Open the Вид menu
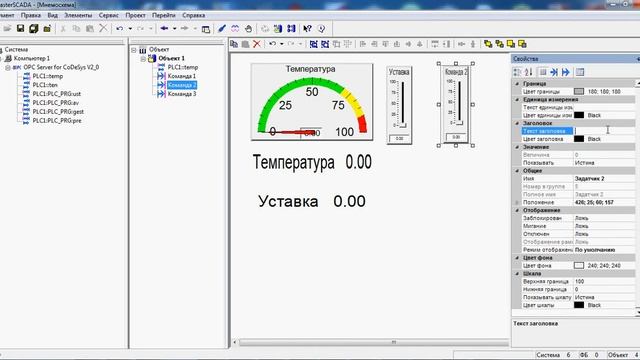Screen dimensions: 640x360 [x=52, y=15]
